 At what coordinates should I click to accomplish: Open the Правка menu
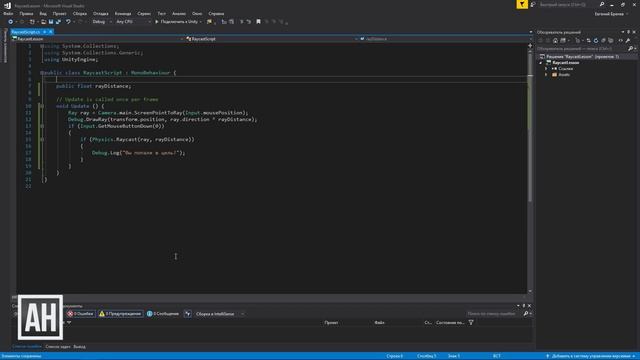pyautogui.click(x=26, y=13)
